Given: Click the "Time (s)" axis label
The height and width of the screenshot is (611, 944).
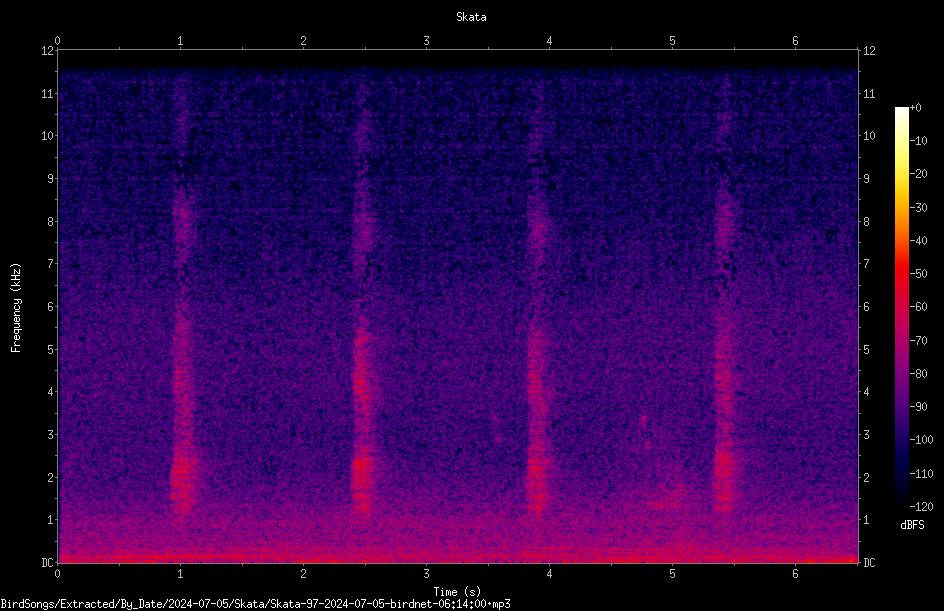Looking at the screenshot, I should point(457,592).
